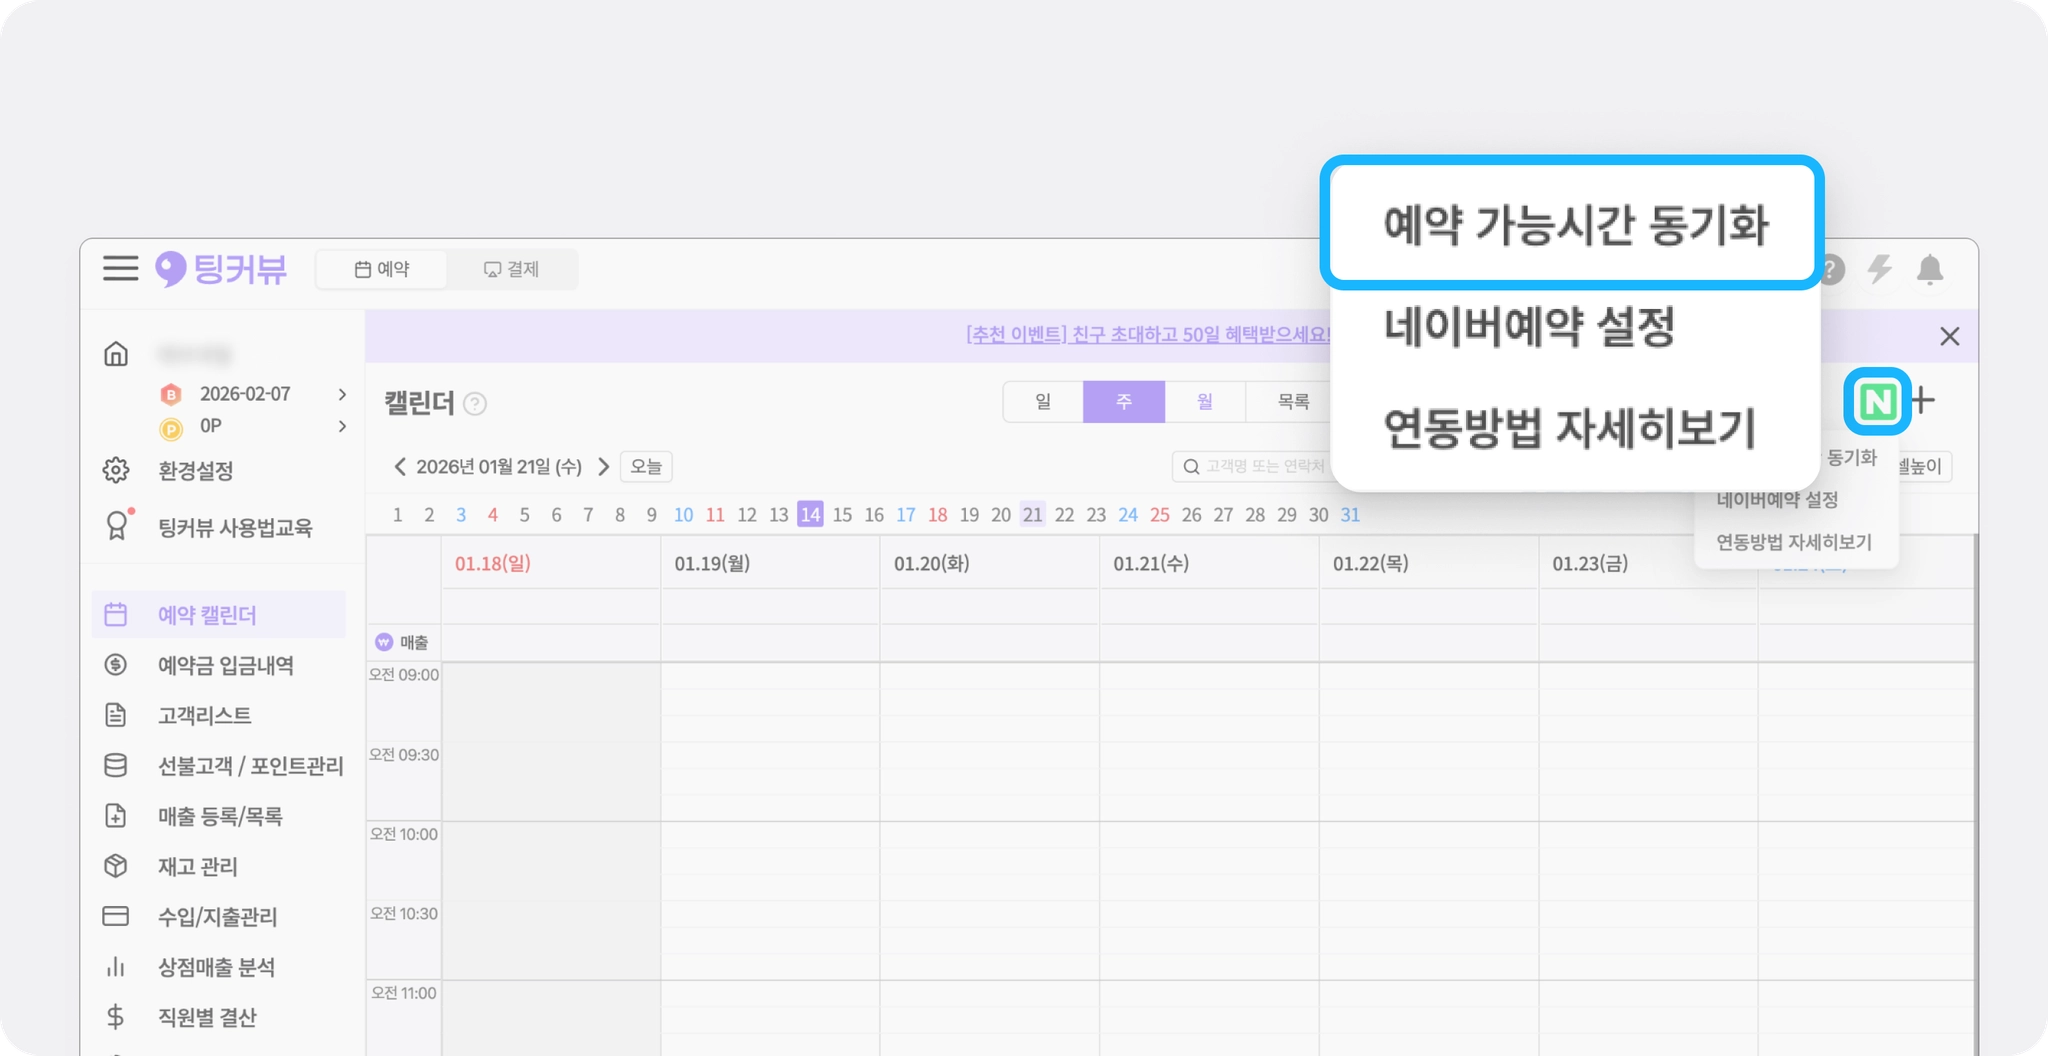
Task: Click the plus icon to add reservation
Action: click(1923, 401)
